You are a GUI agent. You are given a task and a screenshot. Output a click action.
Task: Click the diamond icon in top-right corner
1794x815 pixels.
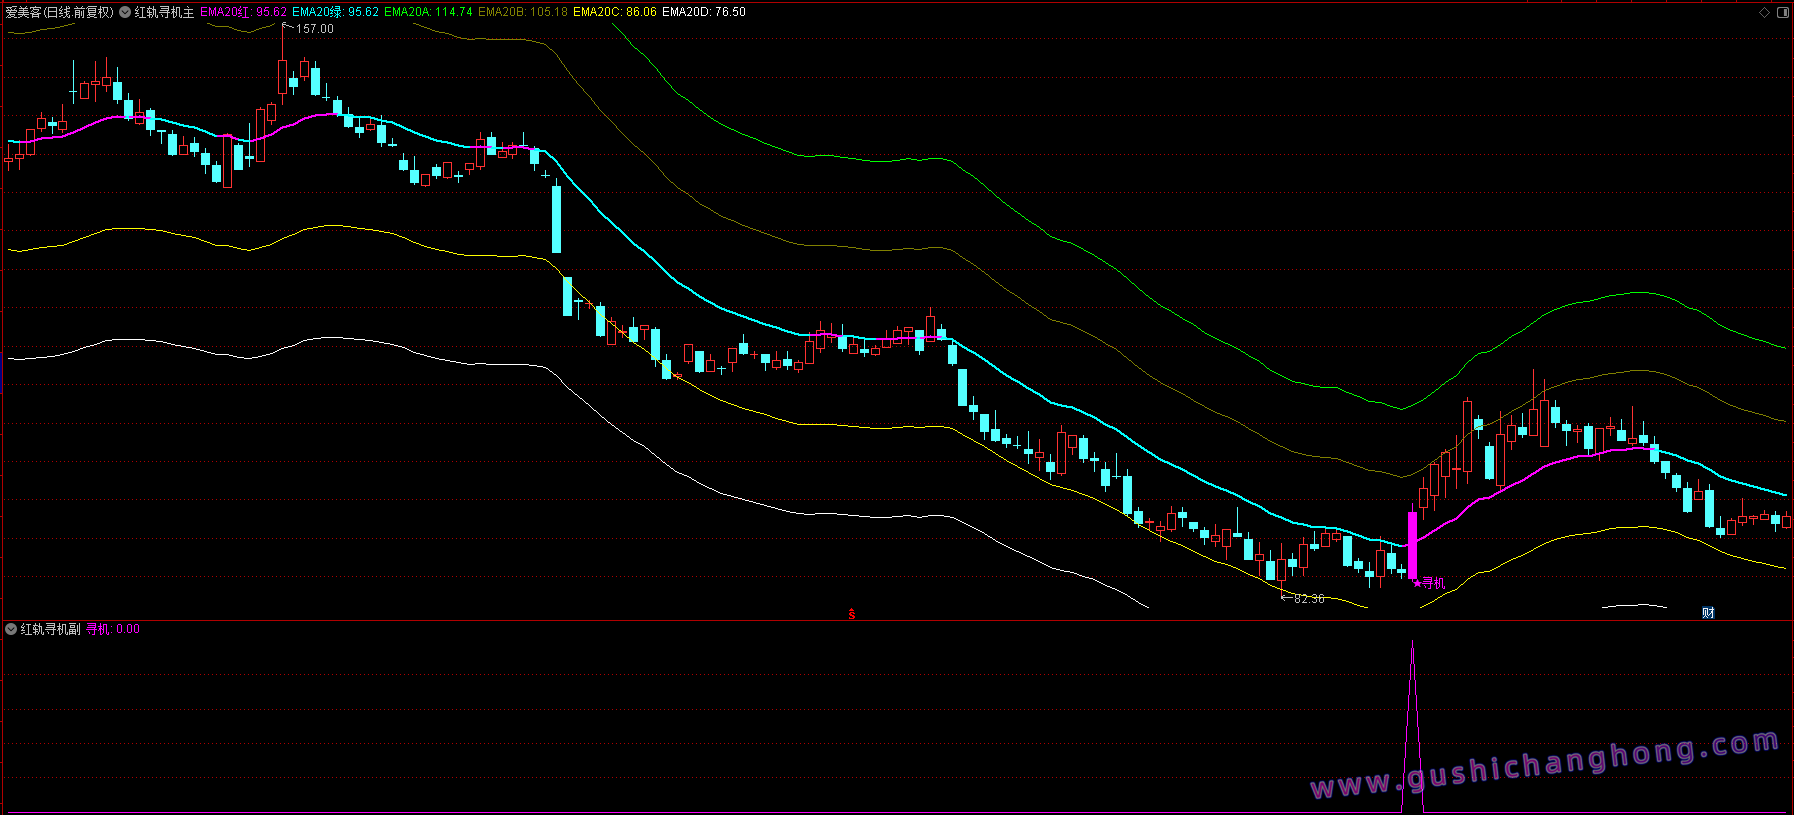1765,12
